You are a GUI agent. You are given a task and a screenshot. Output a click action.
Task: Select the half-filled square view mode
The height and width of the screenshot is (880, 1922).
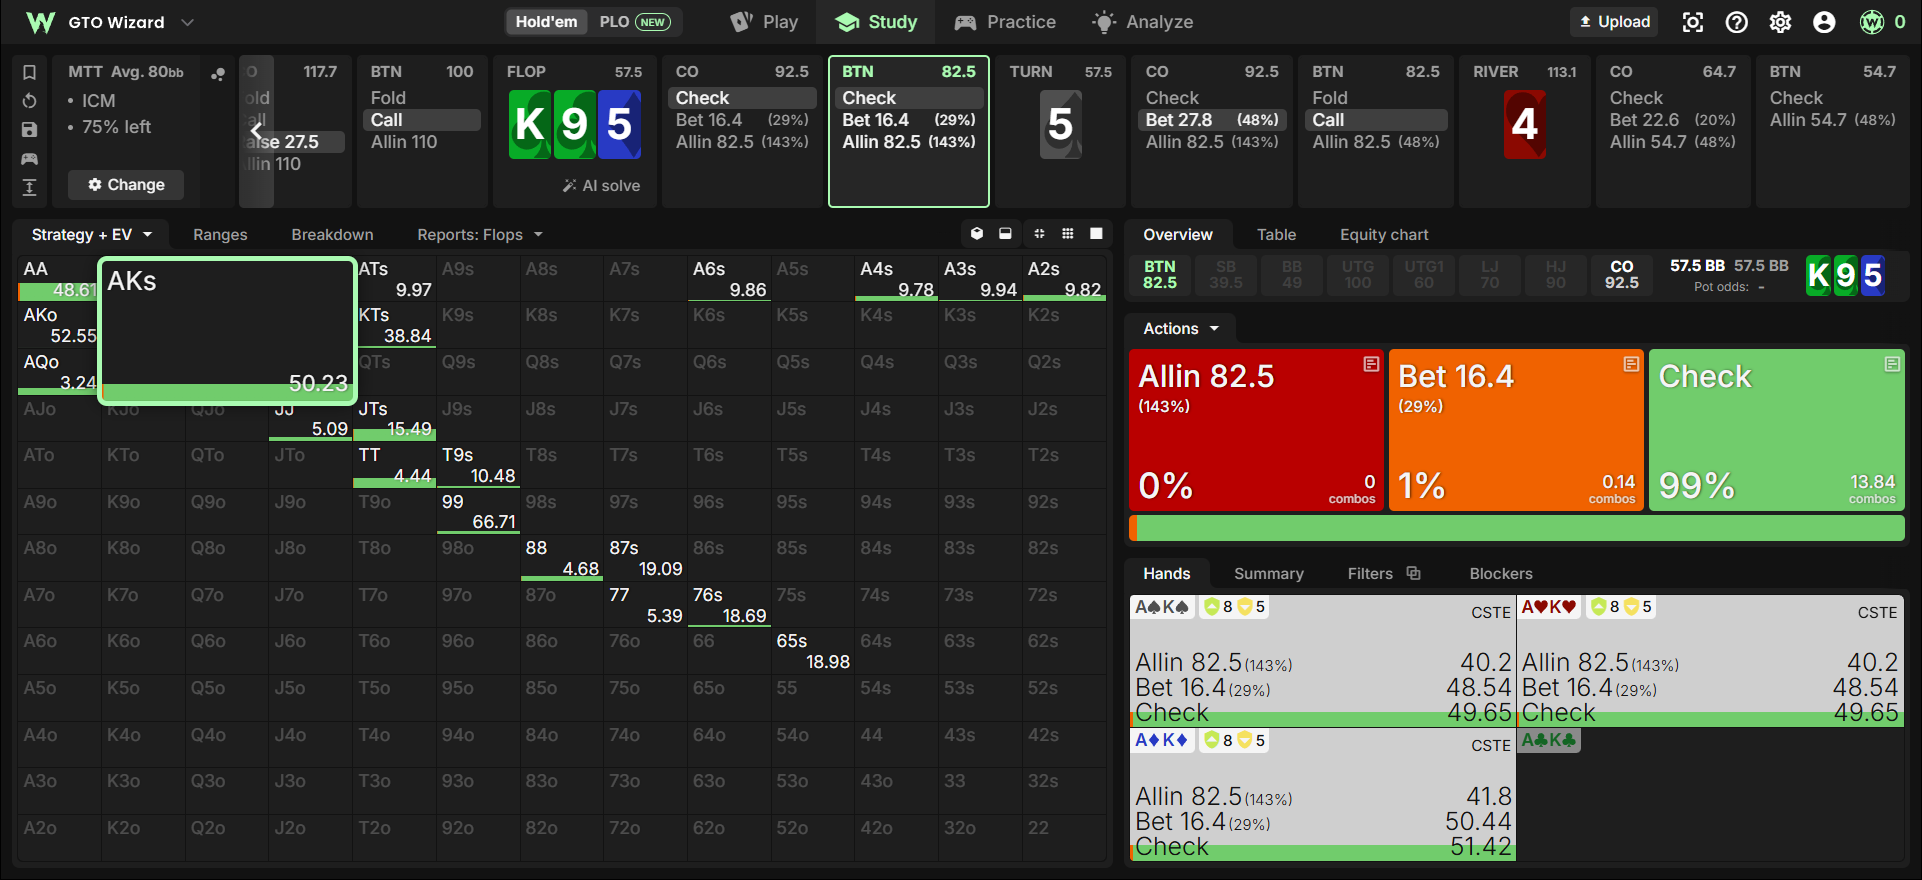click(x=1005, y=234)
